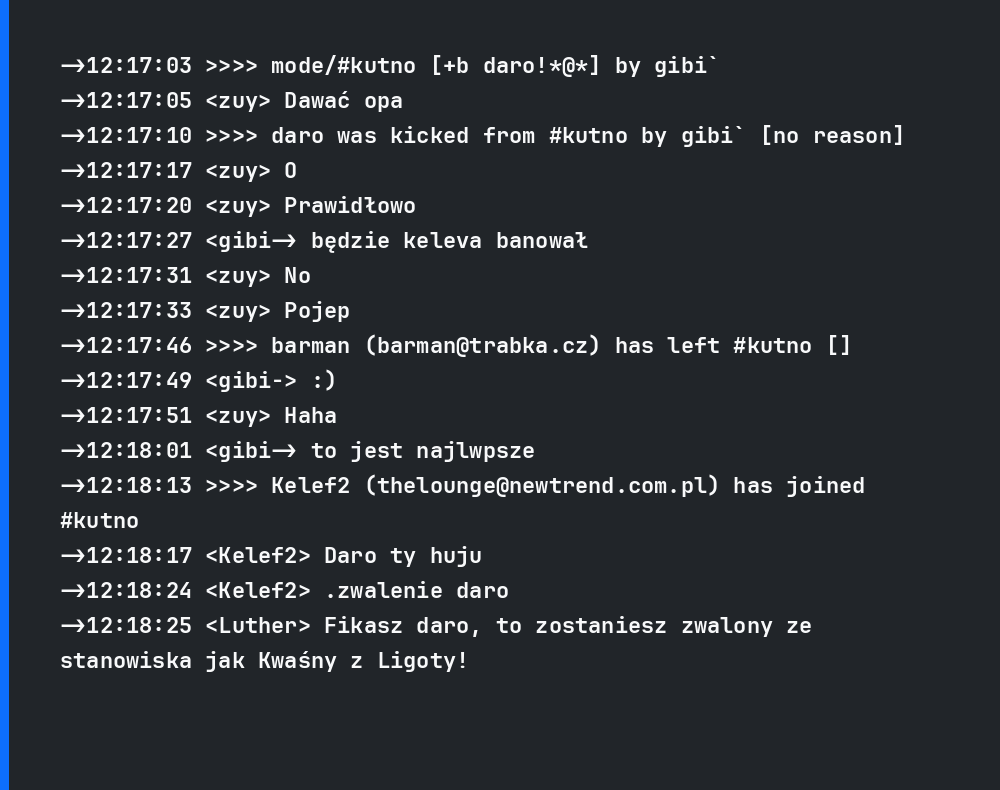The height and width of the screenshot is (790, 1000).
Task: Click the 12:17:03 timestamp
Action: (x=138, y=66)
